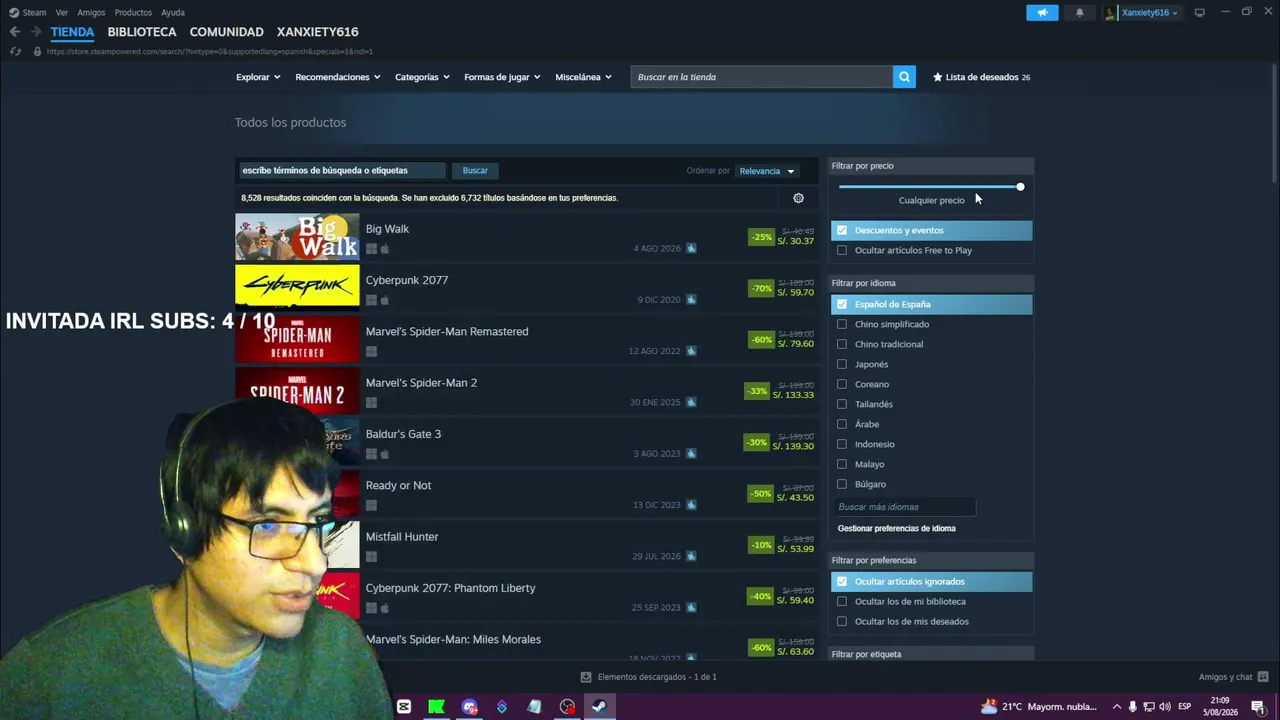
Task: Click the taskbar volume speaker icon
Action: pos(1165,707)
